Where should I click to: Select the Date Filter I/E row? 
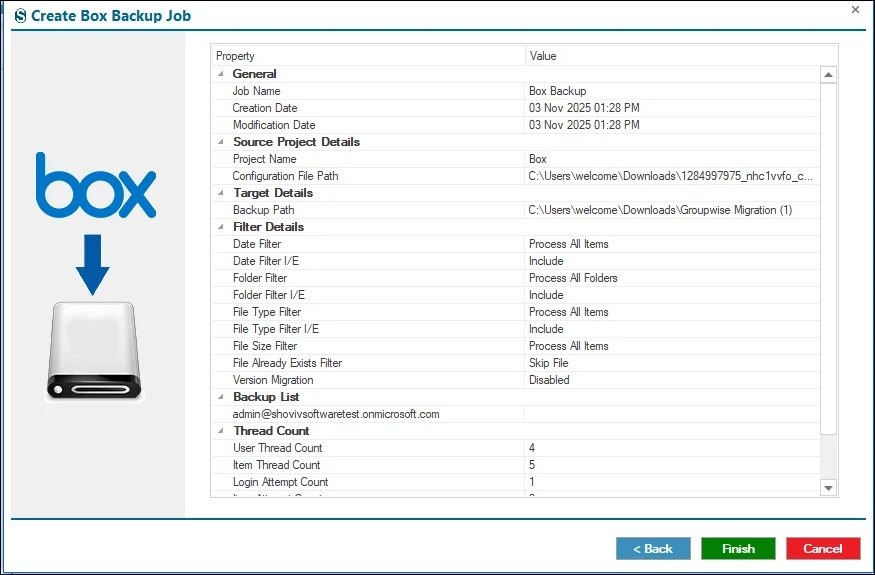click(x=516, y=261)
